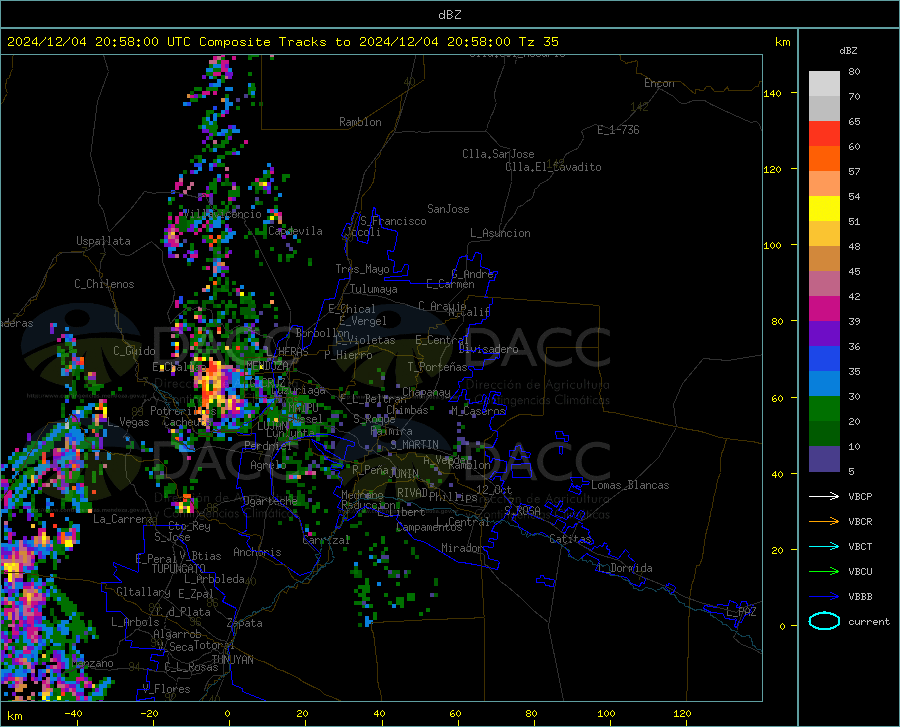The image size is (900, 727).
Task: Click the 'Encon' label in the top right
Action: point(659,83)
